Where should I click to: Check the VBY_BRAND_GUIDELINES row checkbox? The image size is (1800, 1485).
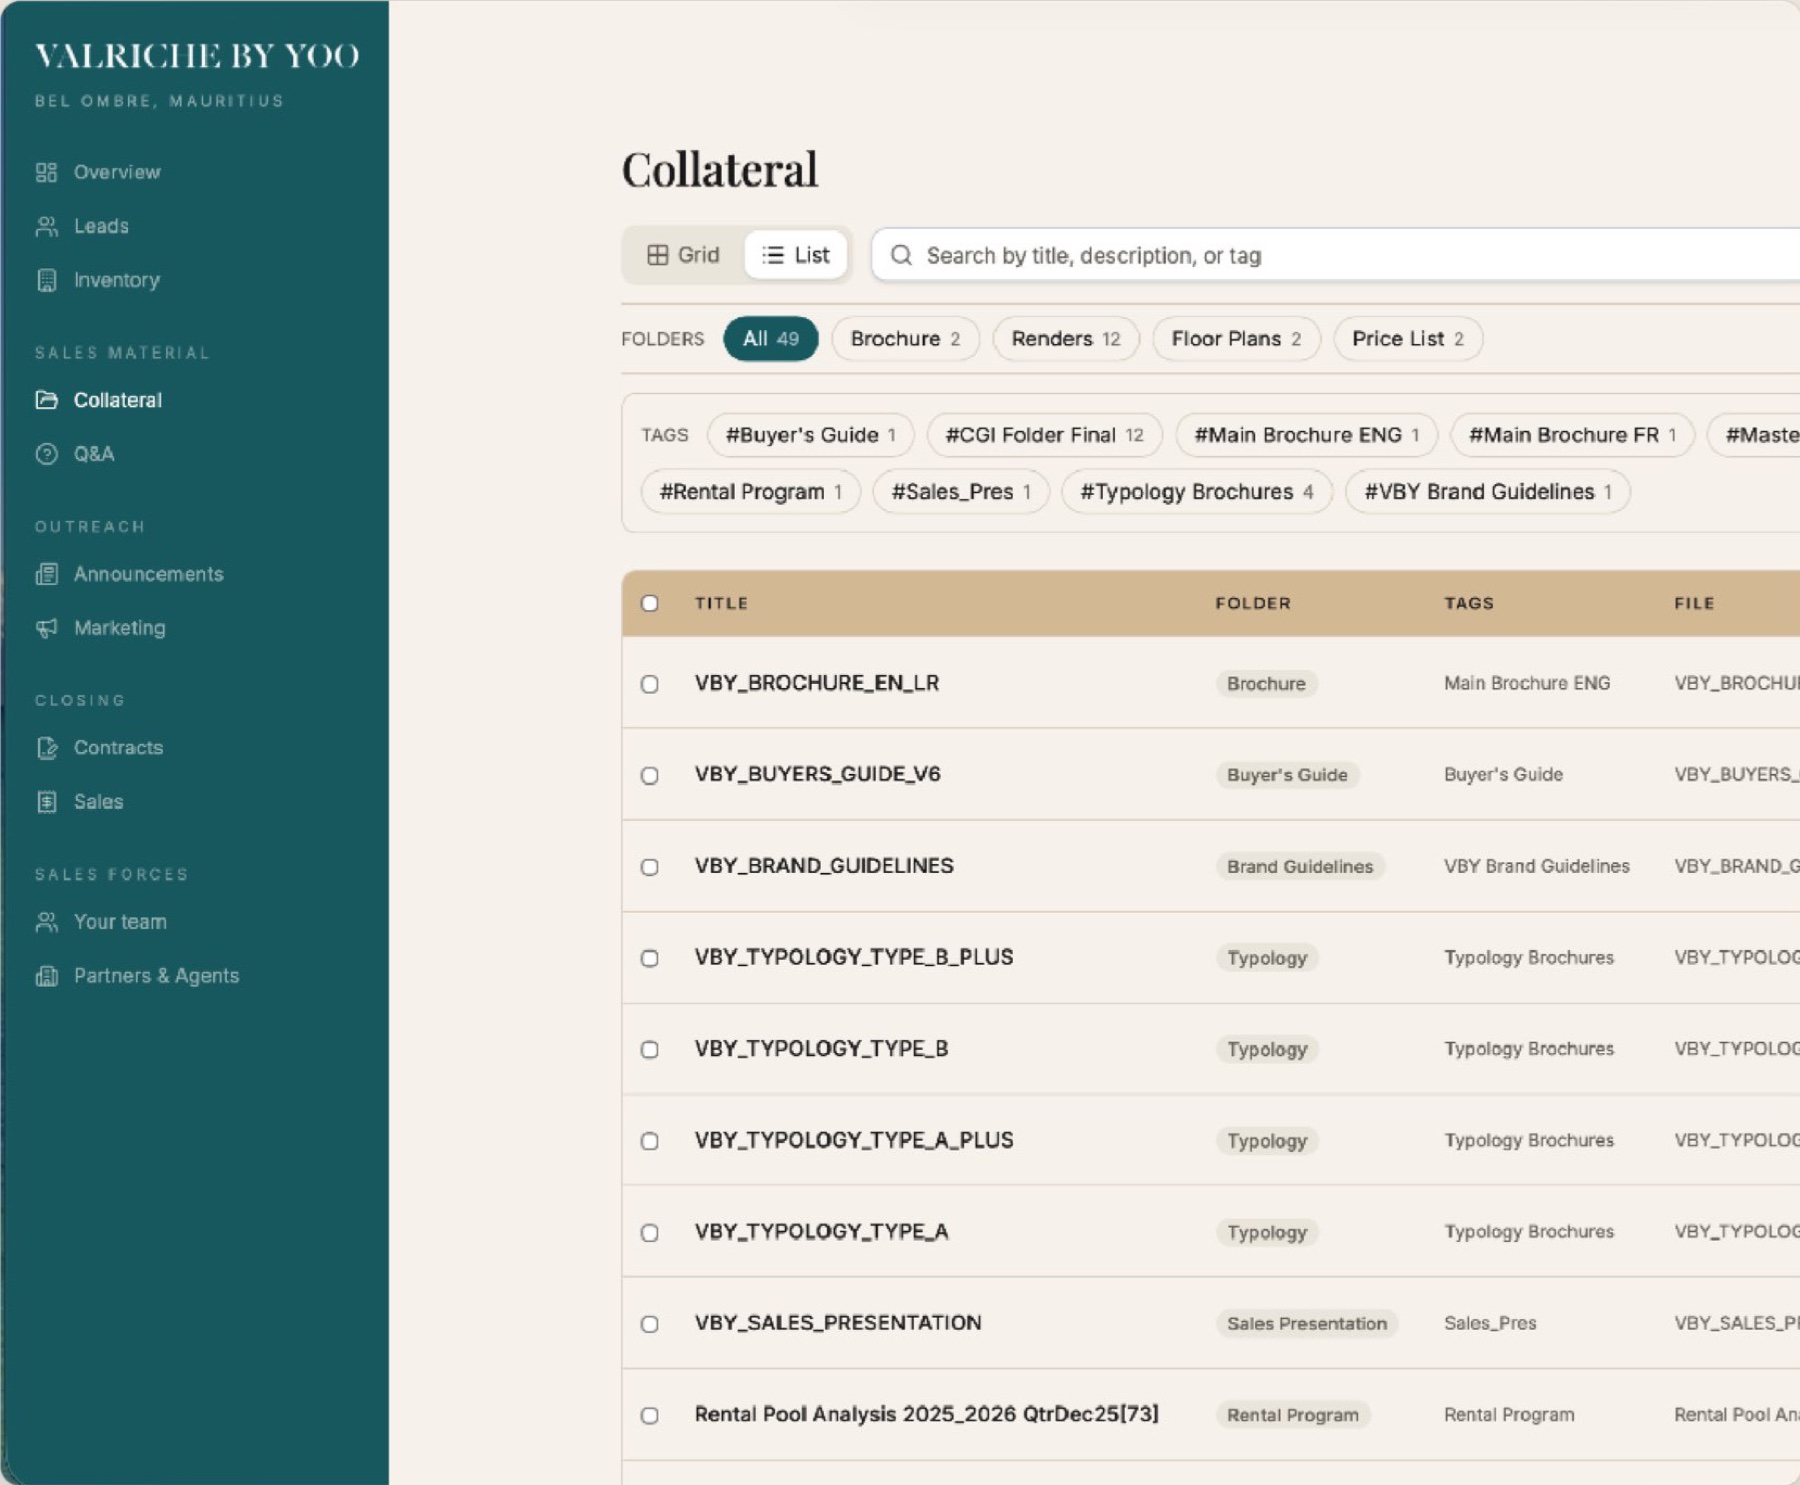[650, 867]
